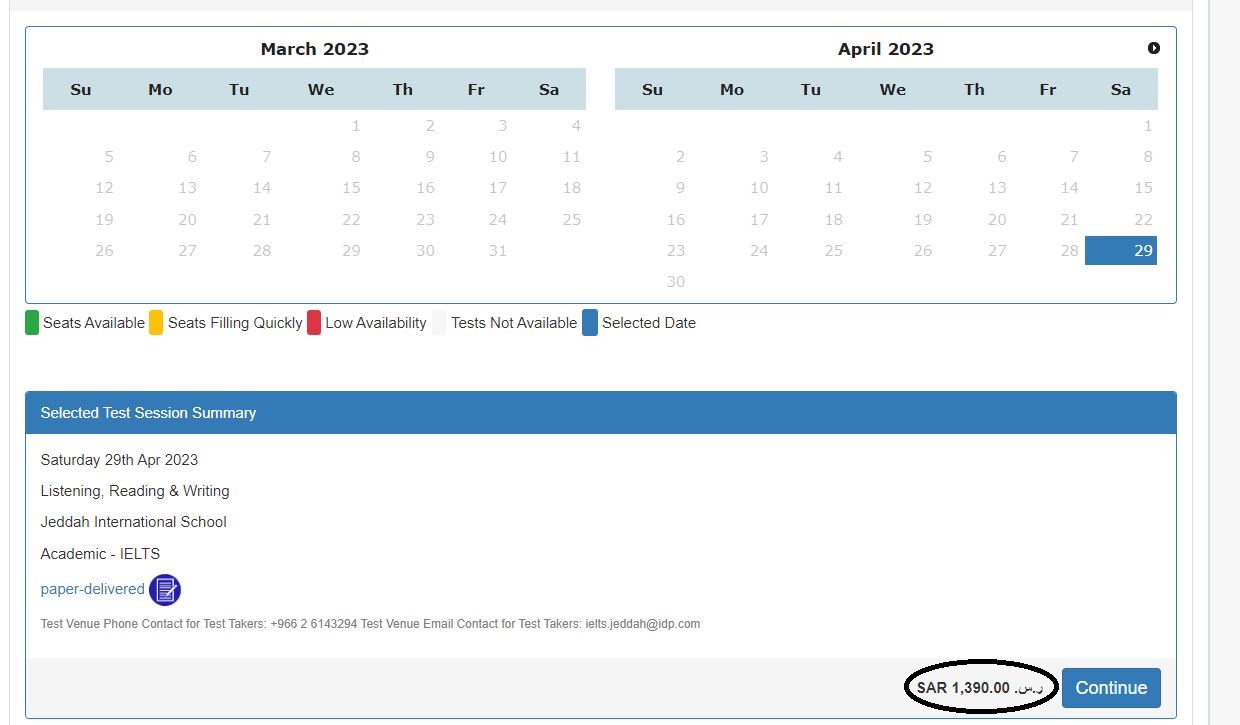Click the green Seats Available legend icon
The width and height of the screenshot is (1240, 725).
pyautogui.click(x=31, y=322)
